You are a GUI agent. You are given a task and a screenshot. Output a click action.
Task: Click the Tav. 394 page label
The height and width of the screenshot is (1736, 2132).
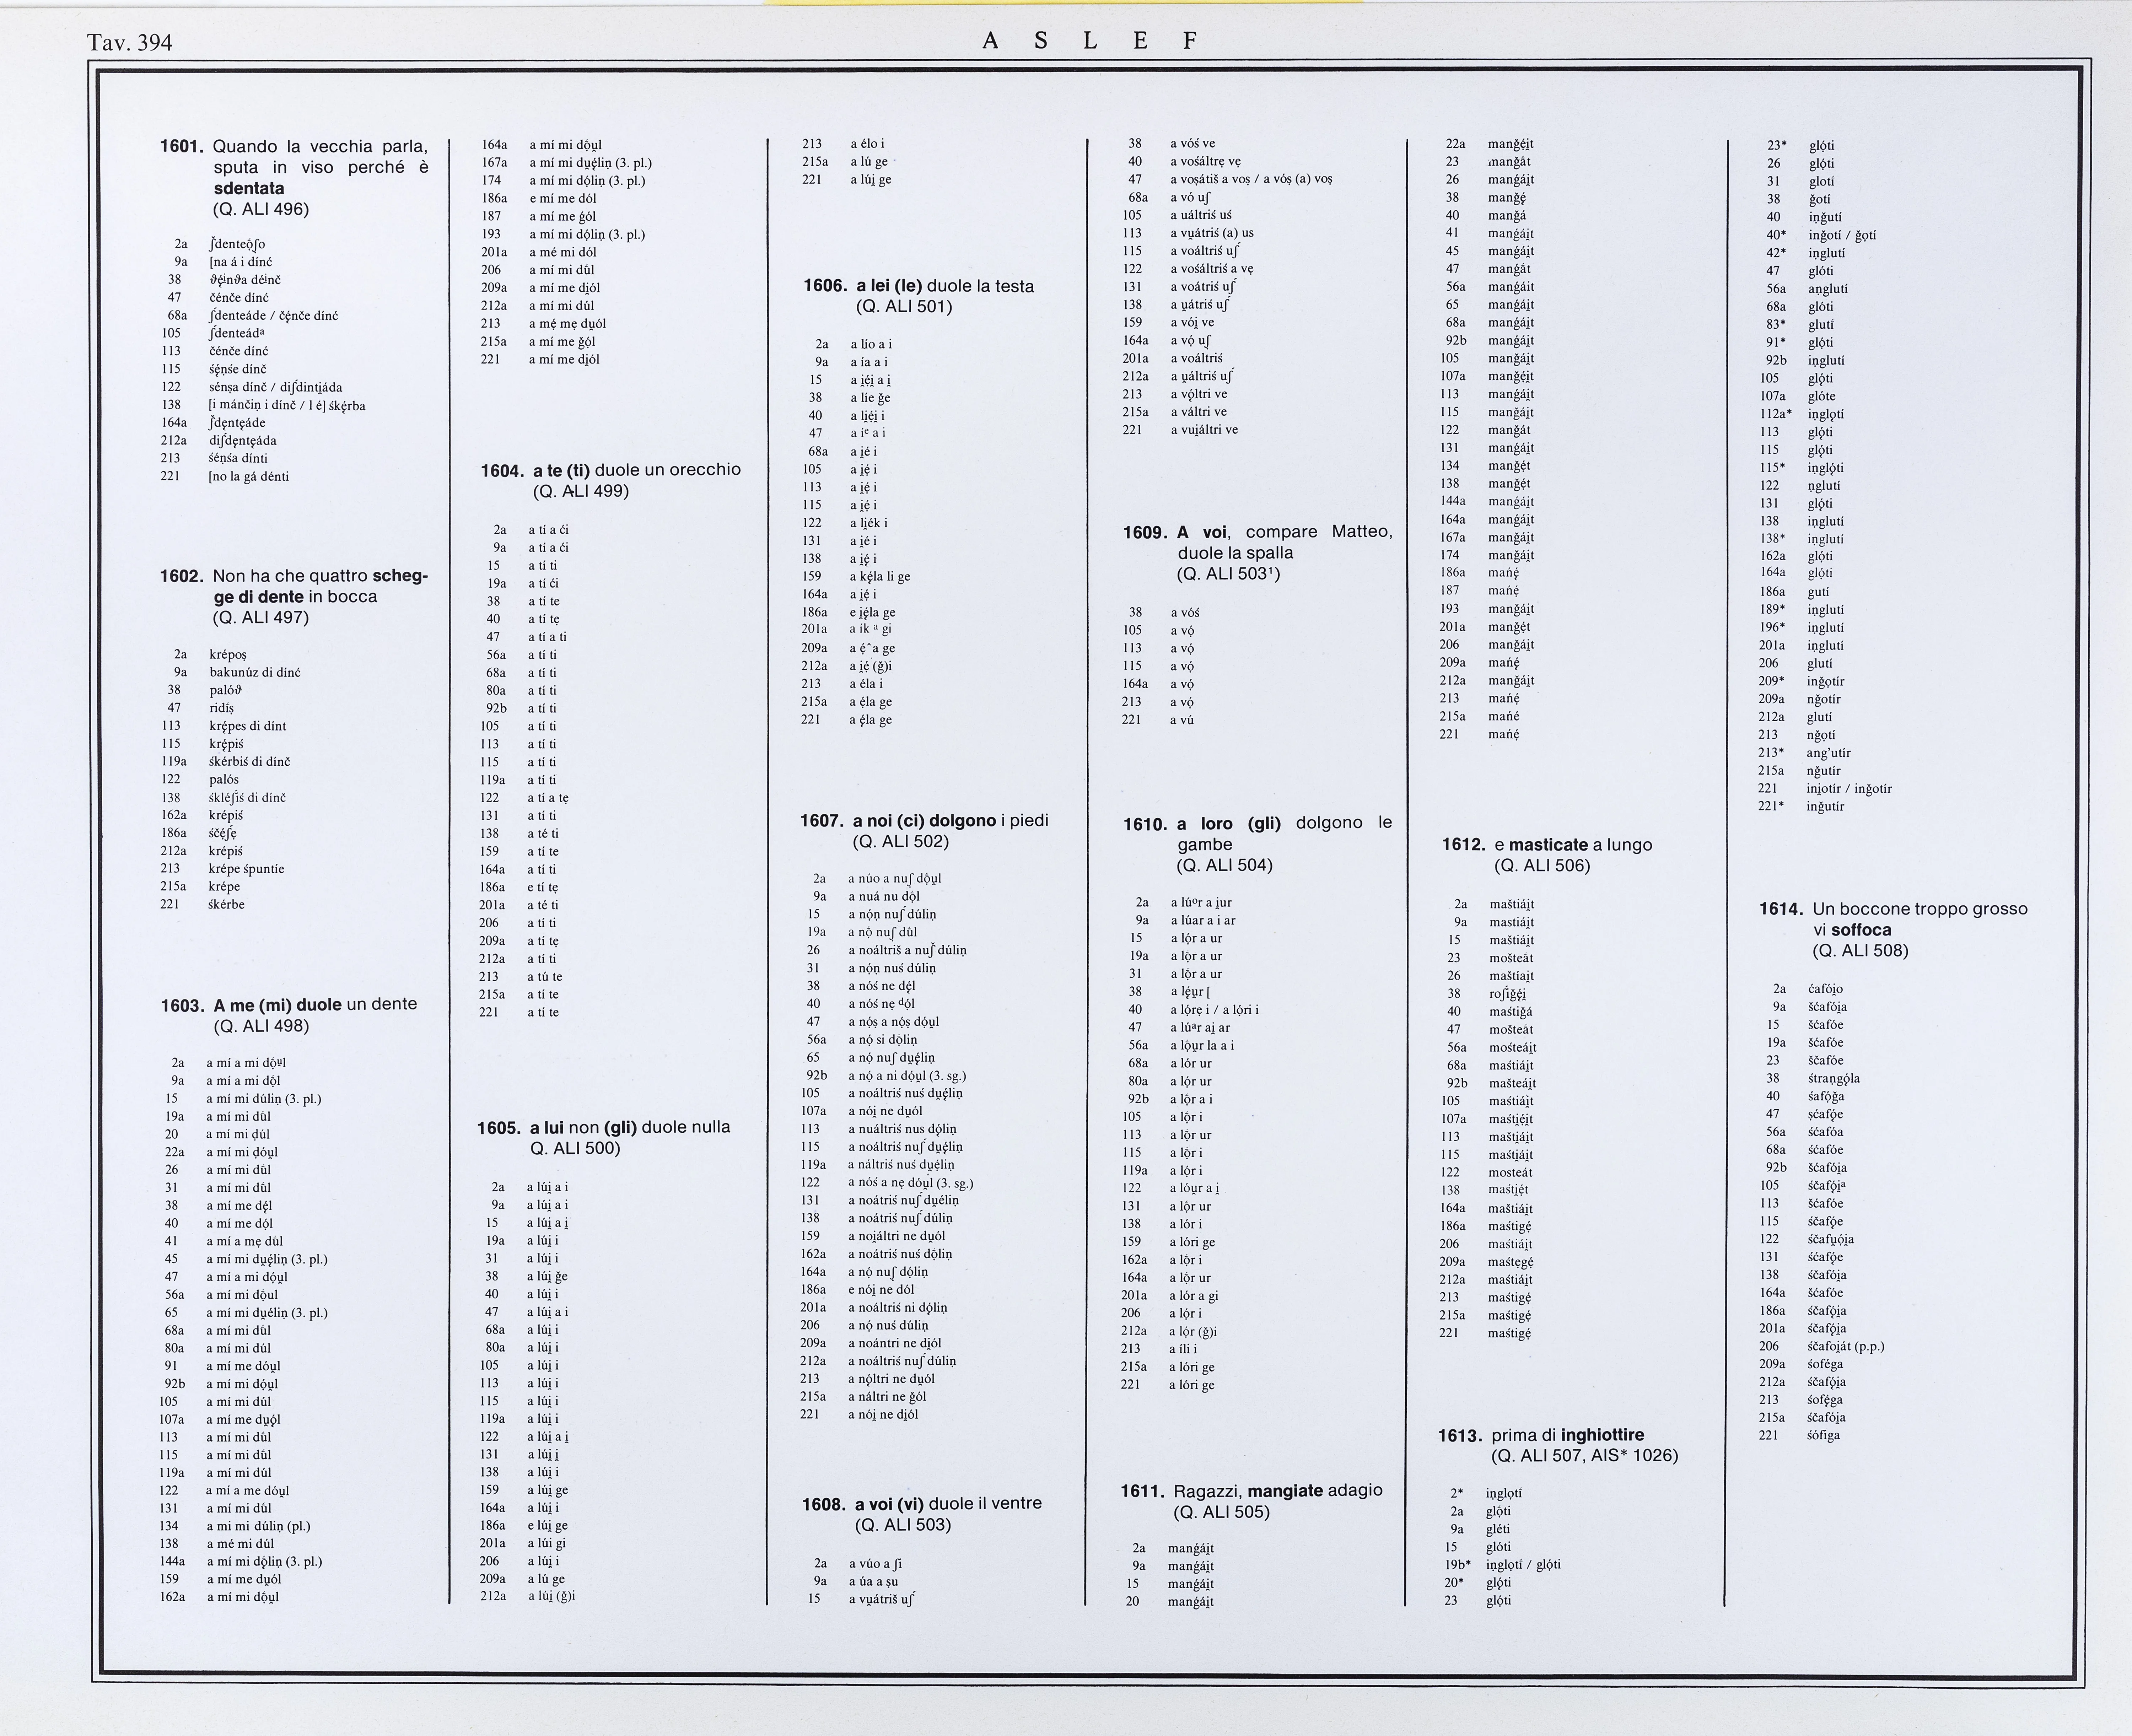(130, 42)
